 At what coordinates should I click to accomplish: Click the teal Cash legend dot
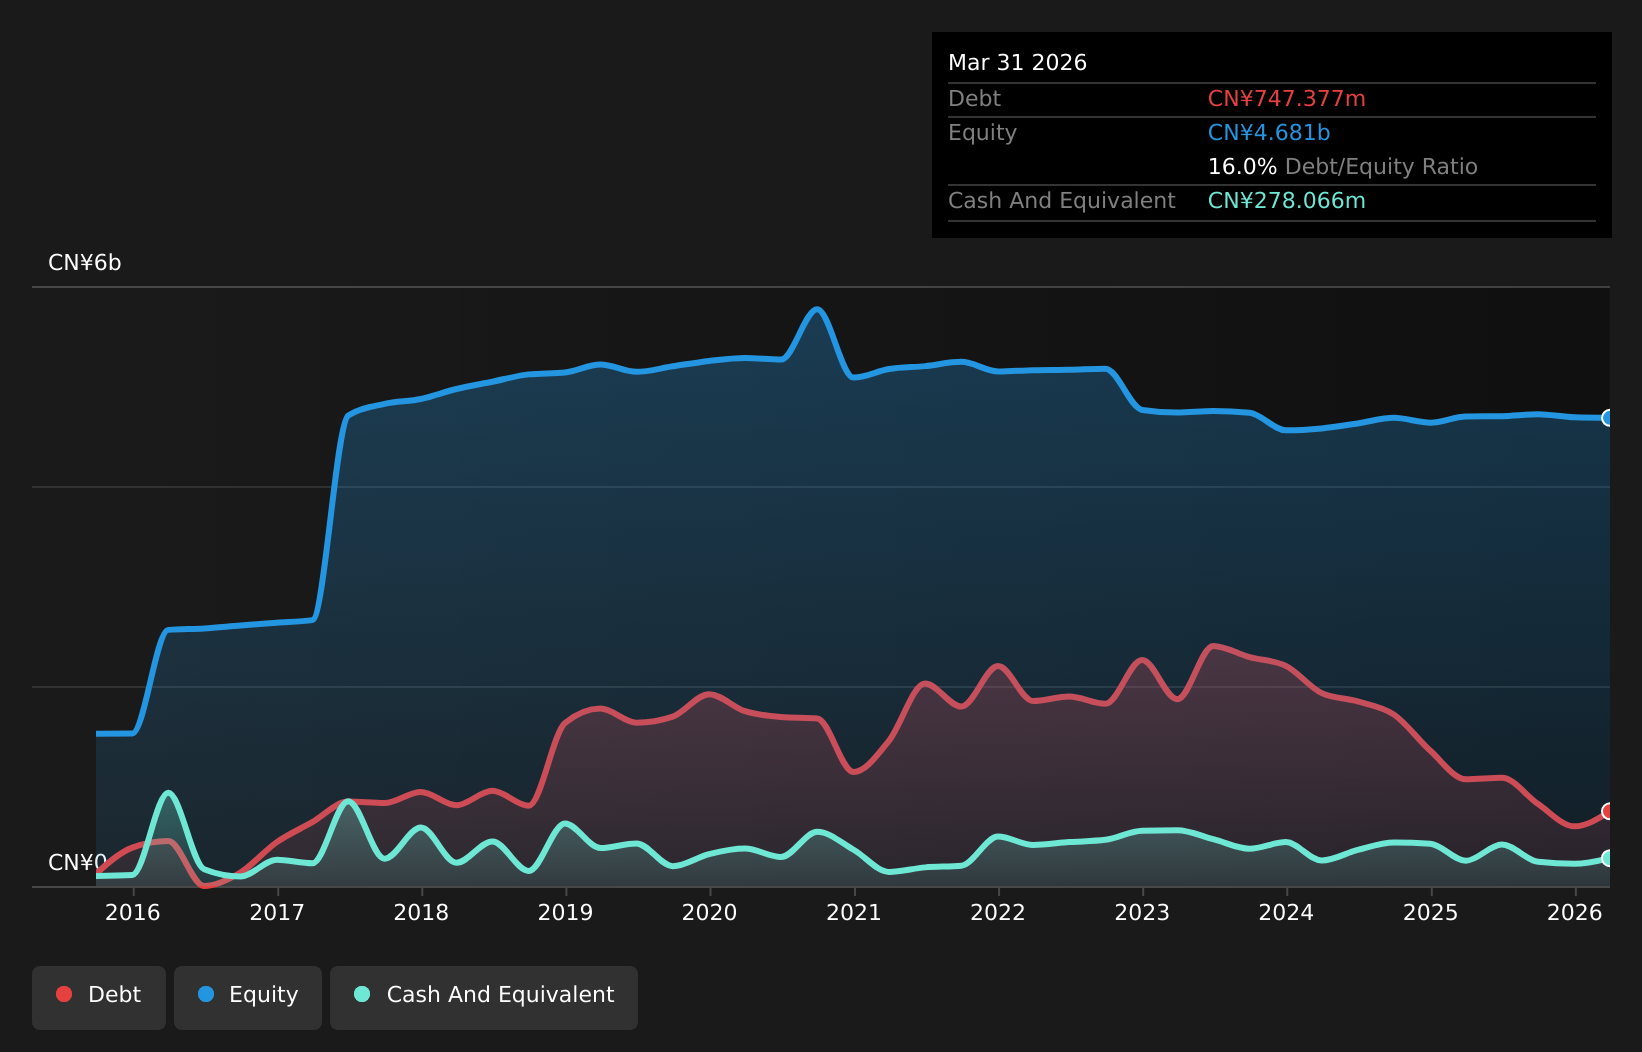coord(362,994)
